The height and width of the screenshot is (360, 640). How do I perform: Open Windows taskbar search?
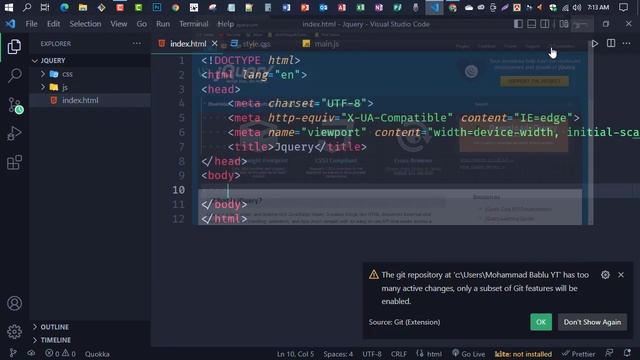click(x=27, y=7)
